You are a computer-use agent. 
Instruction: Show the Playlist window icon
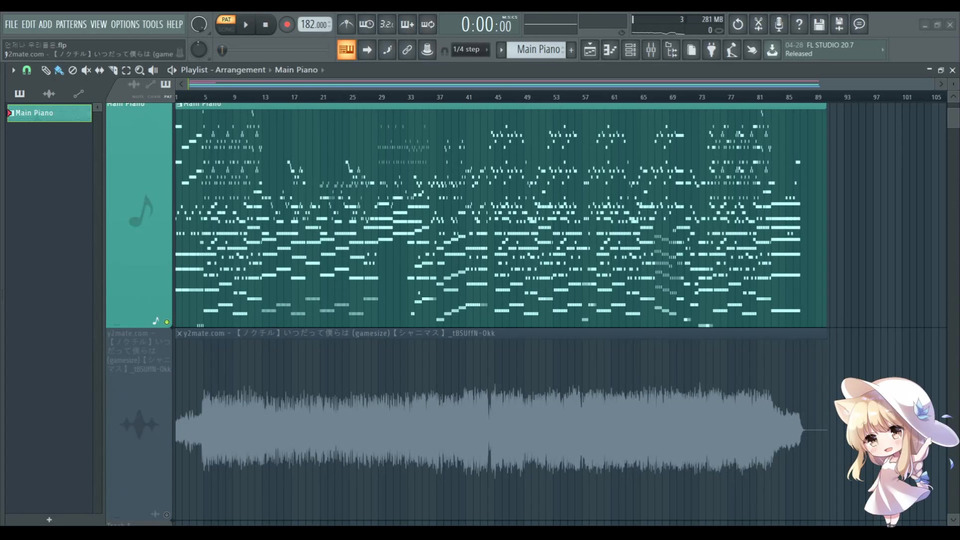pos(590,50)
